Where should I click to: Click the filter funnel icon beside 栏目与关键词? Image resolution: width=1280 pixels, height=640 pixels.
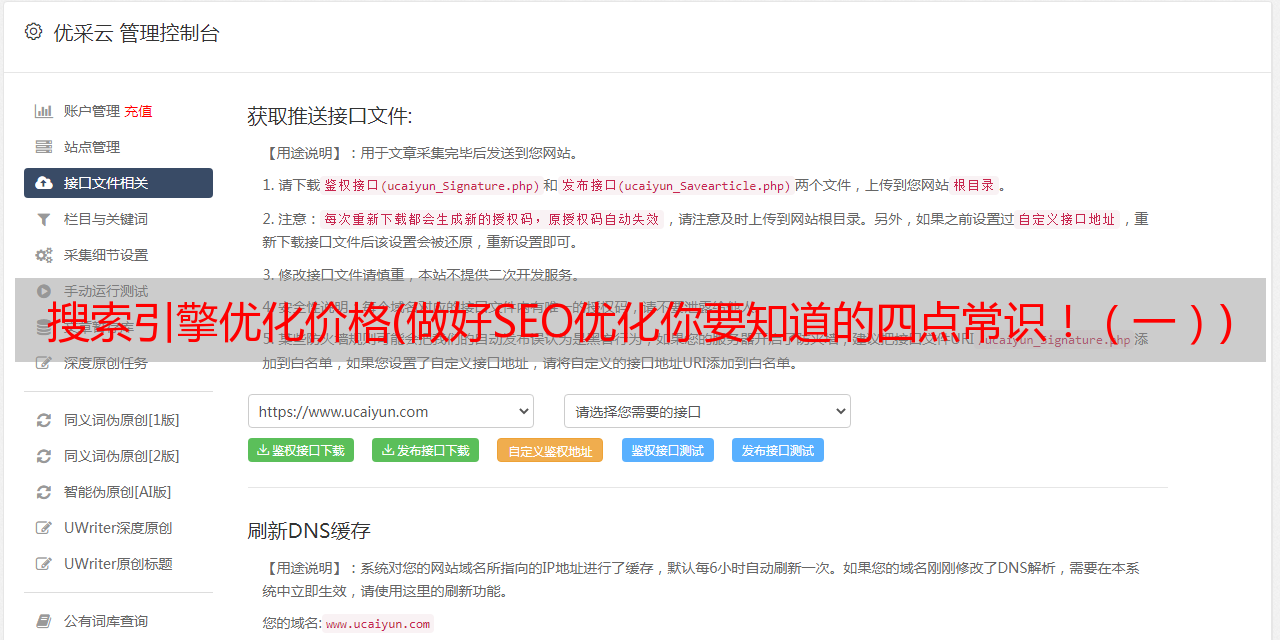pos(44,219)
